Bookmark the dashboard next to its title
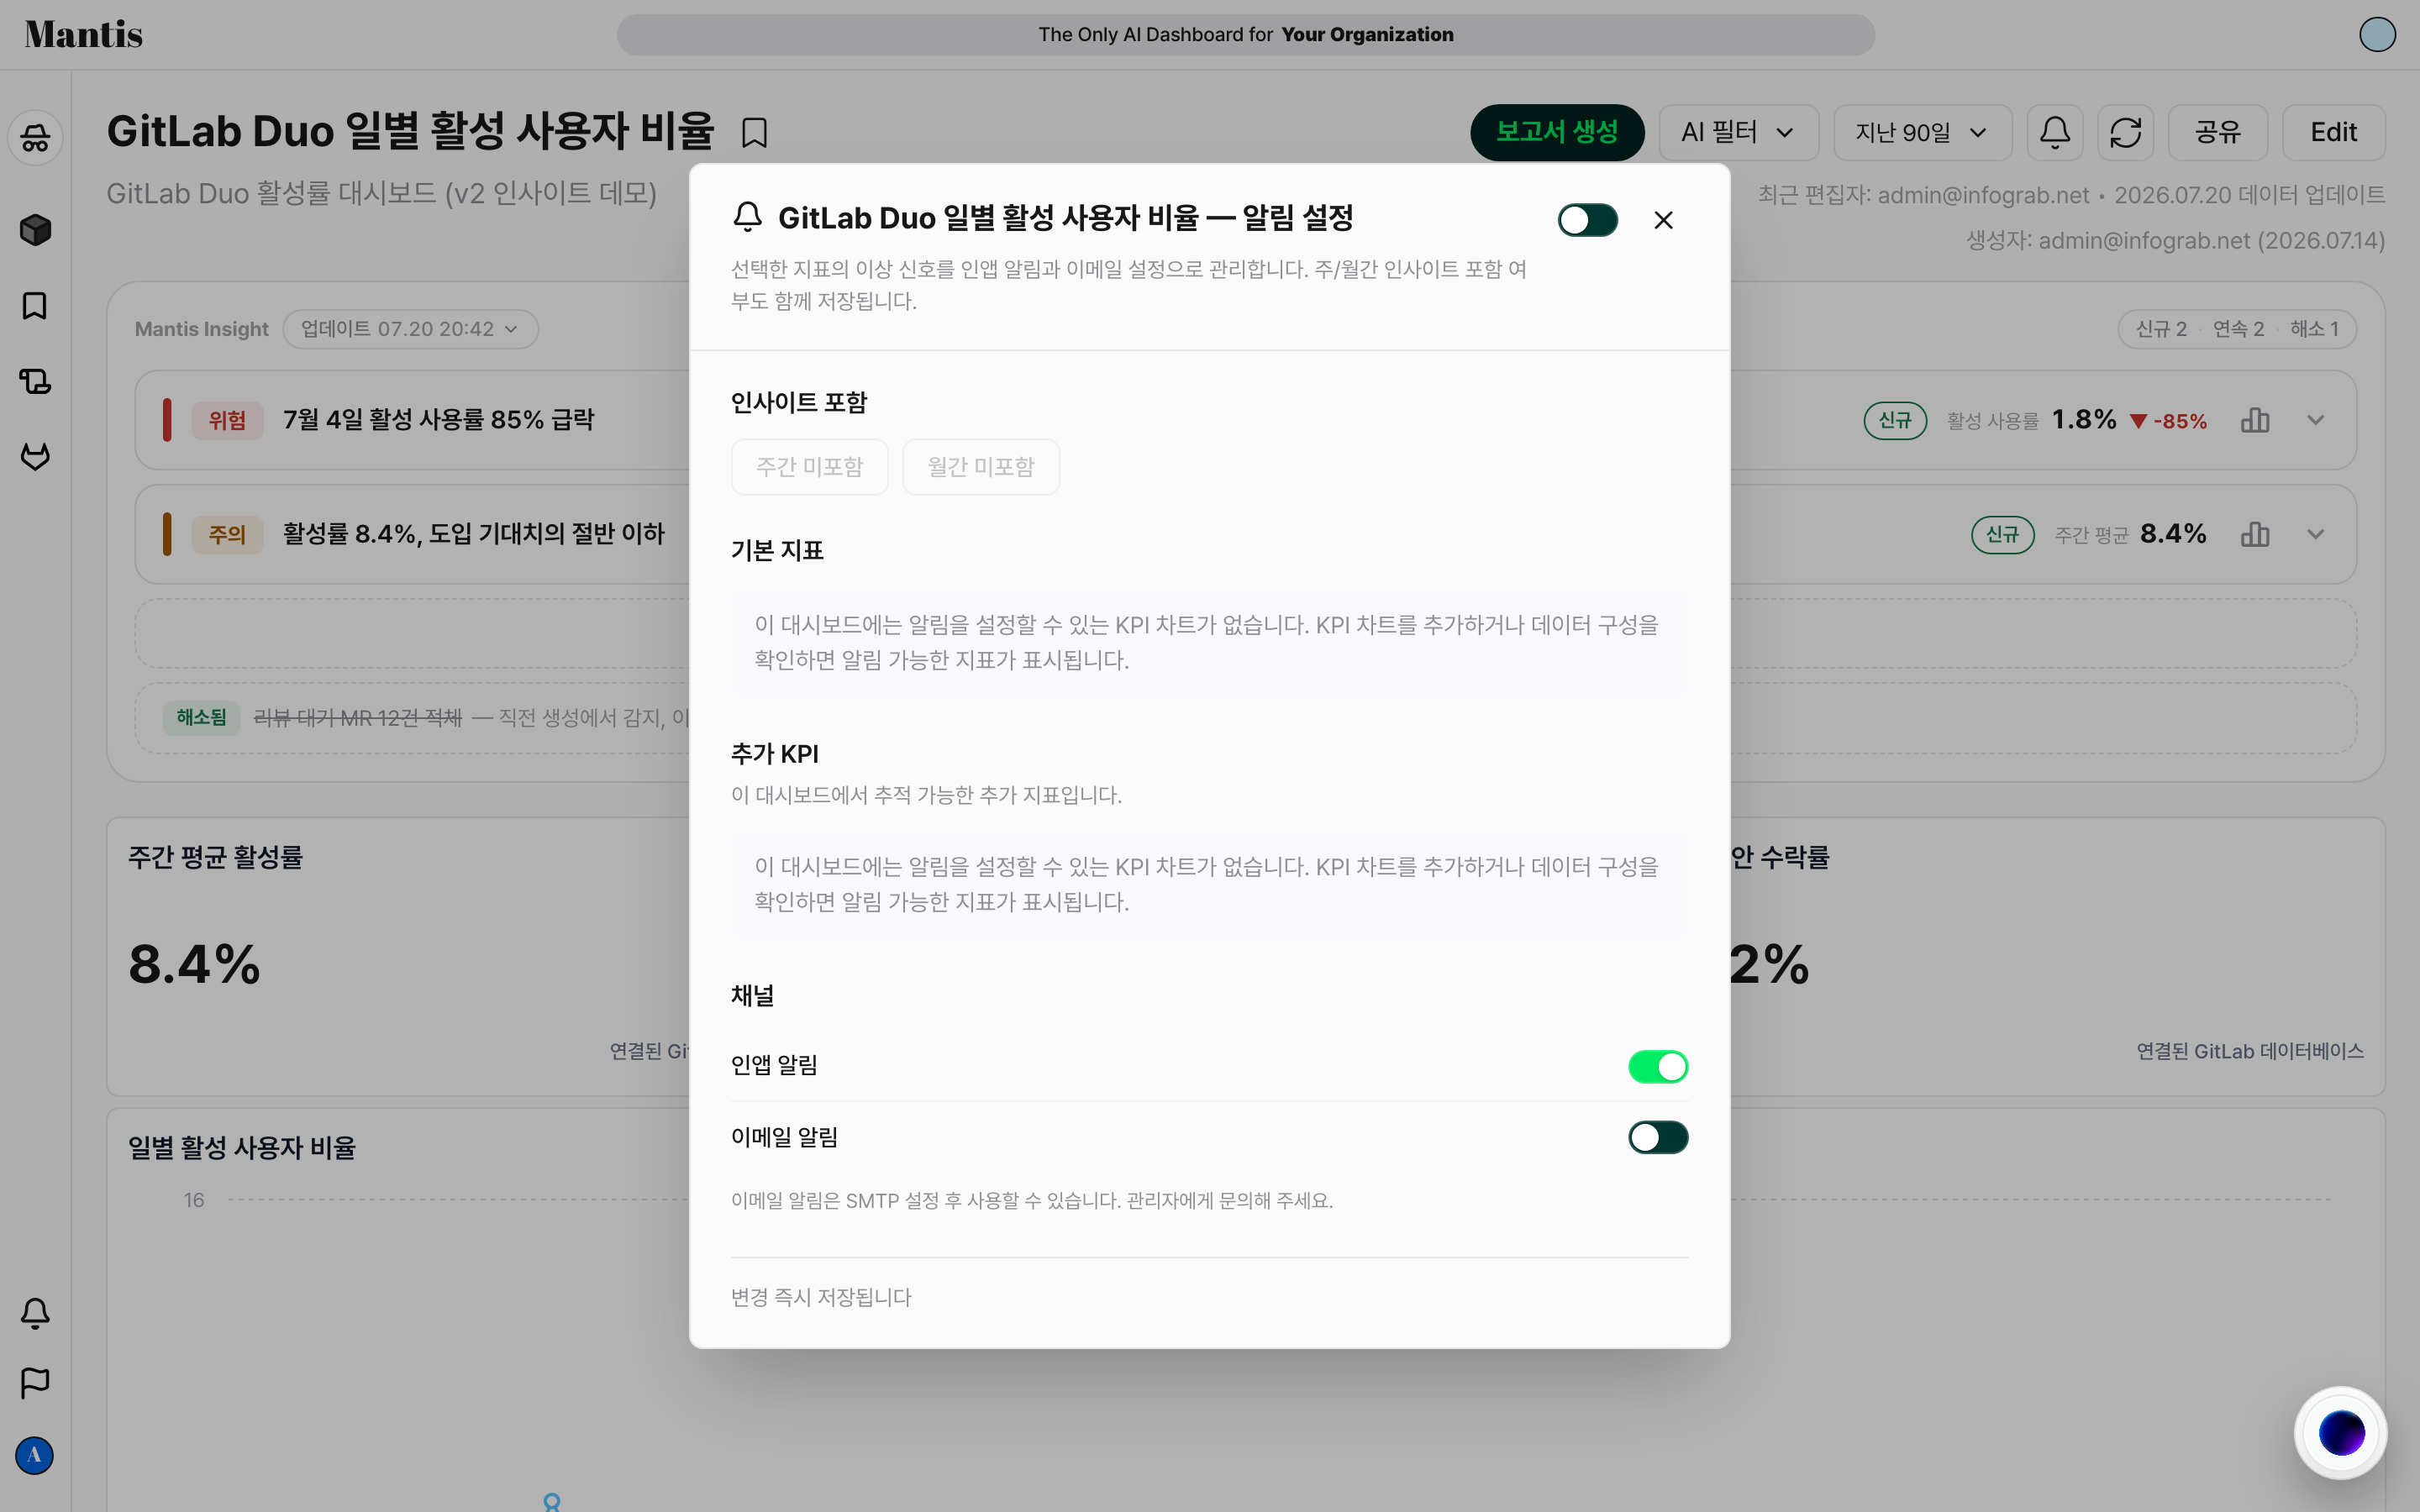2420x1512 pixels. [x=755, y=133]
